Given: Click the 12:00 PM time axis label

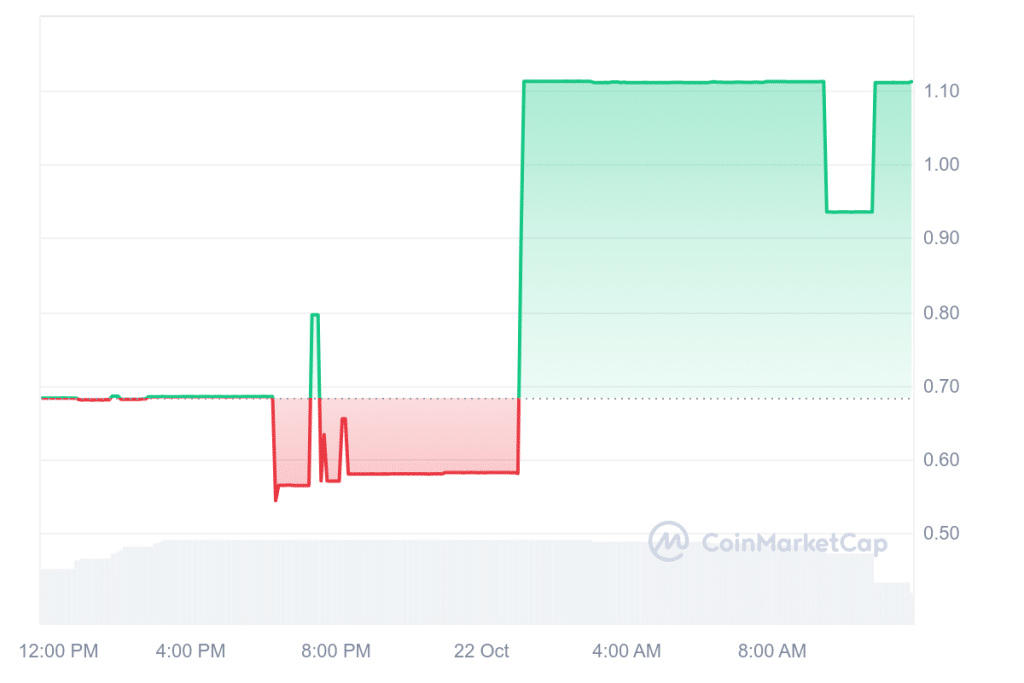Looking at the screenshot, I should point(61,651).
